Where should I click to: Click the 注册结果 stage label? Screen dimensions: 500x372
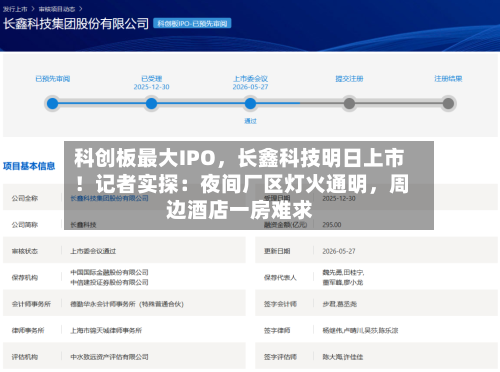click(448, 79)
